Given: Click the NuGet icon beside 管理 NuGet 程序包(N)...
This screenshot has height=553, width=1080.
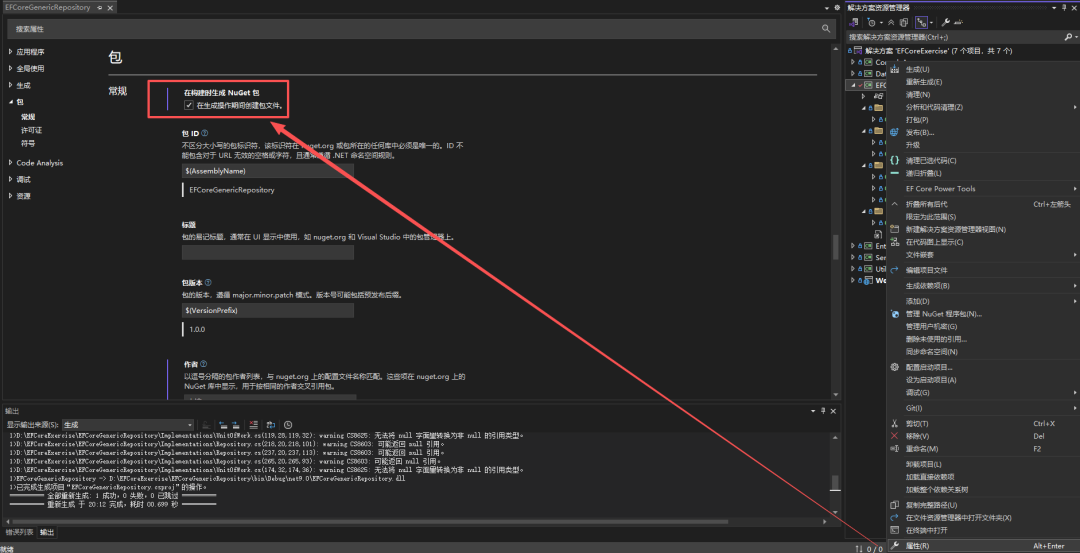Looking at the screenshot, I should click(x=895, y=314).
